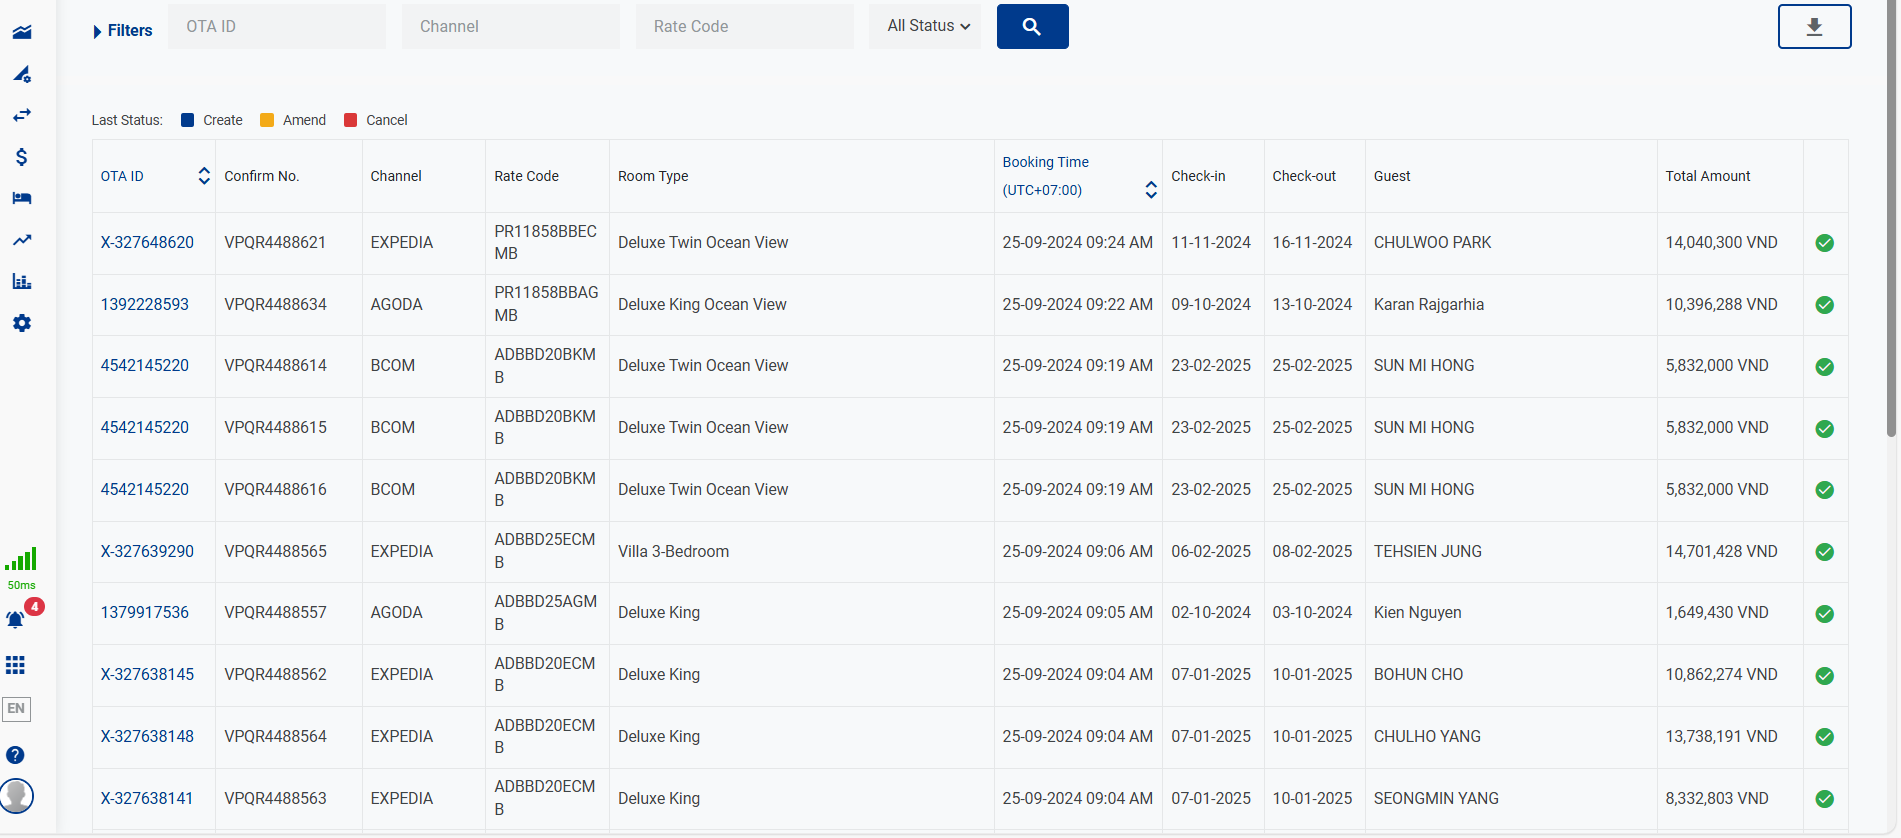This screenshot has height=838, width=1901.
Task: Open booking link X-327648620
Action: click(x=147, y=243)
